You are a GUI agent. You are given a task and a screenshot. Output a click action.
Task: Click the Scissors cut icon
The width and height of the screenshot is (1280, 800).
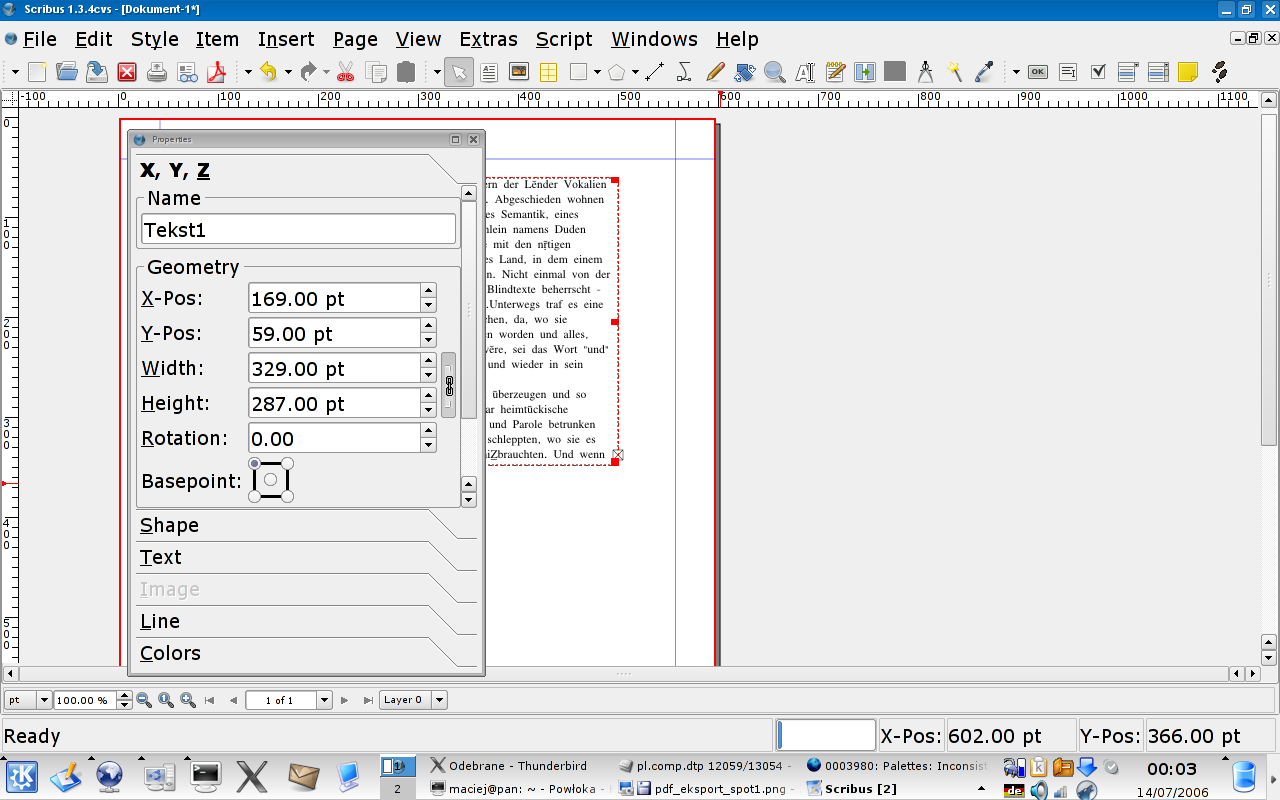click(x=346, y=72)
